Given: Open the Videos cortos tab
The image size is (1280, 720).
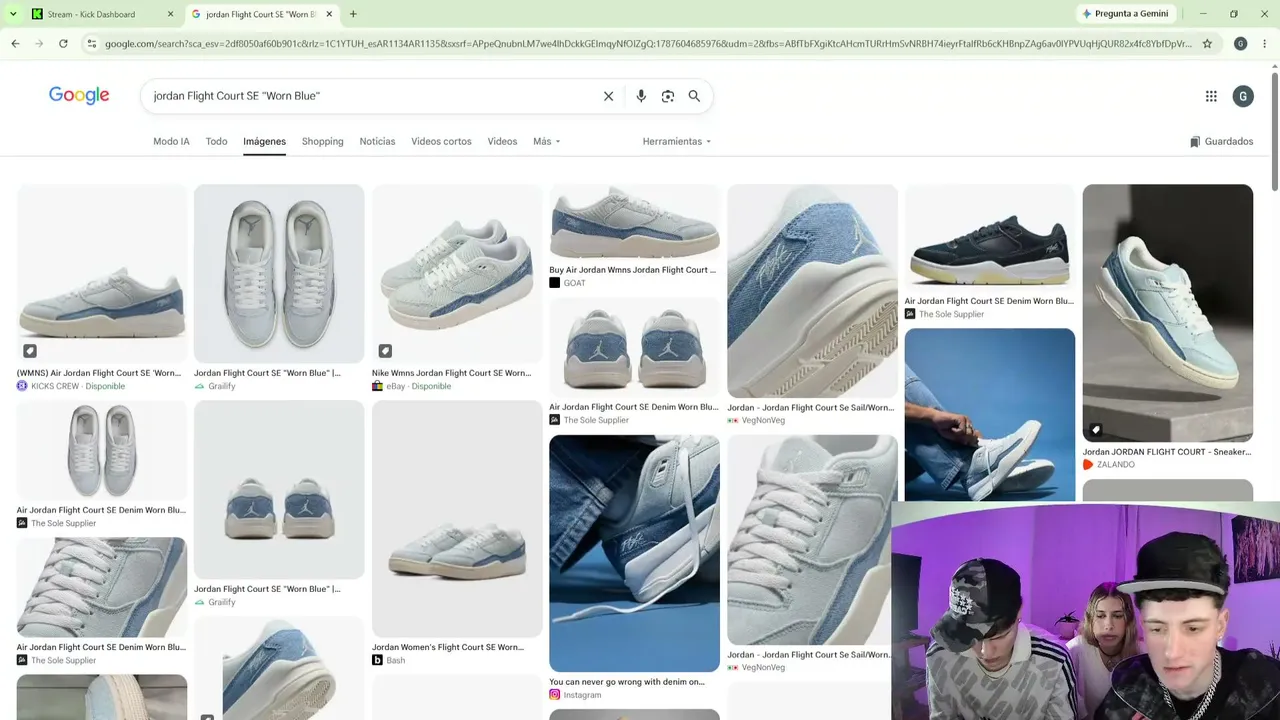Looking at the screenshot, I should coord(441,142).
